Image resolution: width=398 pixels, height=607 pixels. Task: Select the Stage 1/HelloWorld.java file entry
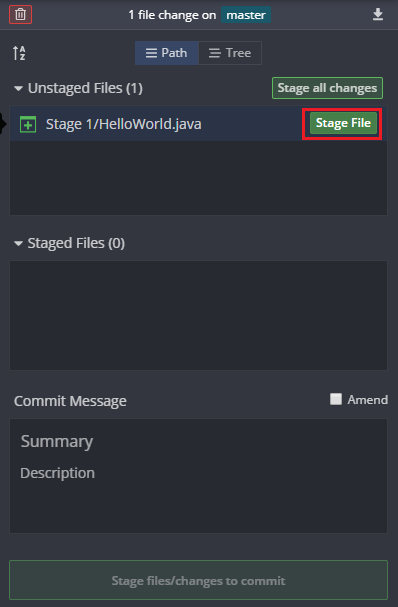pos(198,124)
